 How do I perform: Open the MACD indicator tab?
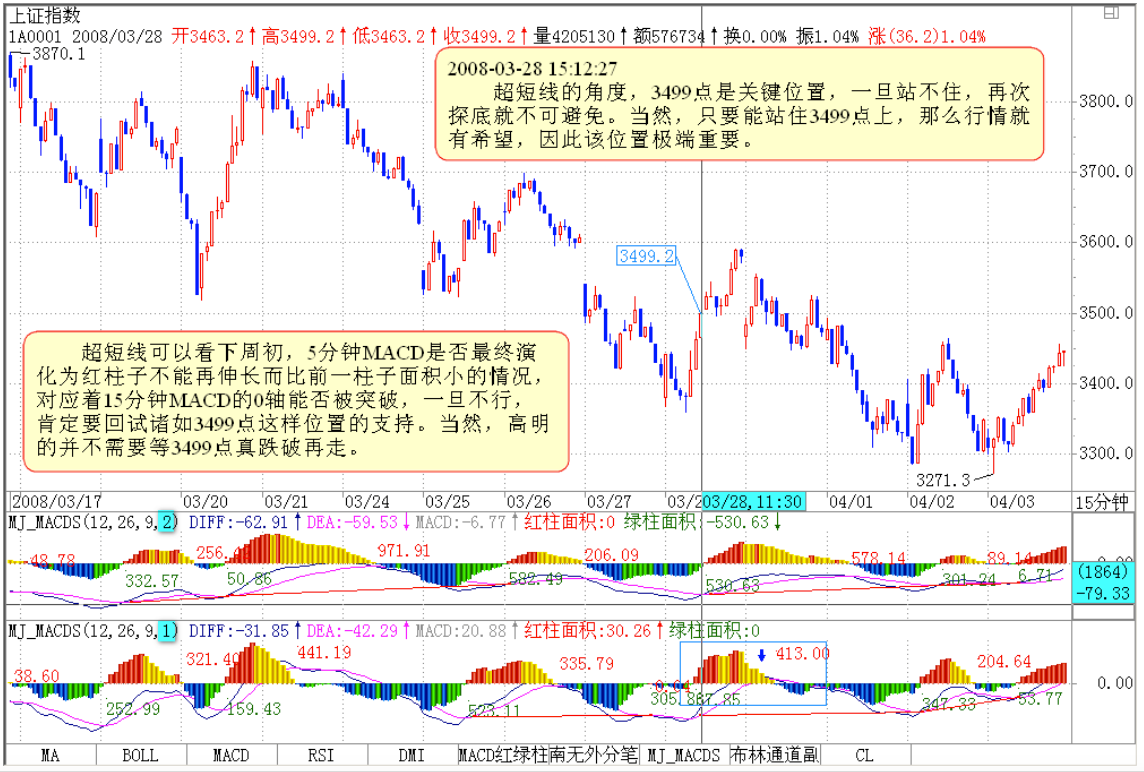[231, 755]
